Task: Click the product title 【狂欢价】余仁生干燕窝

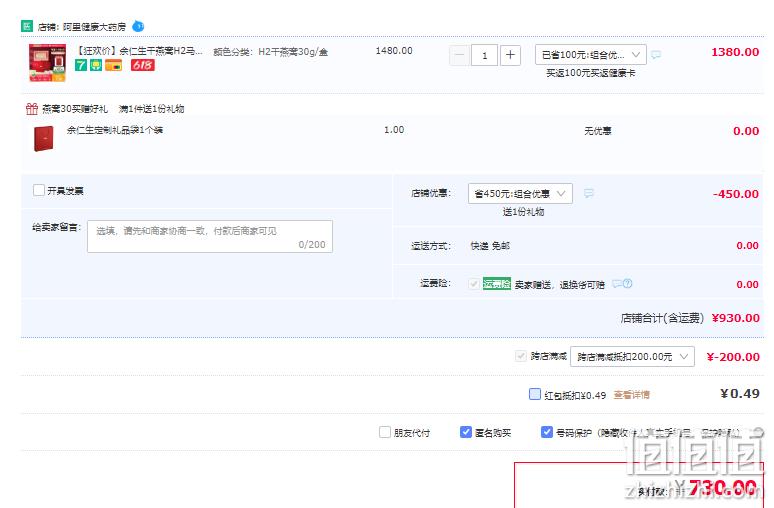Action: tap(140, 51)
